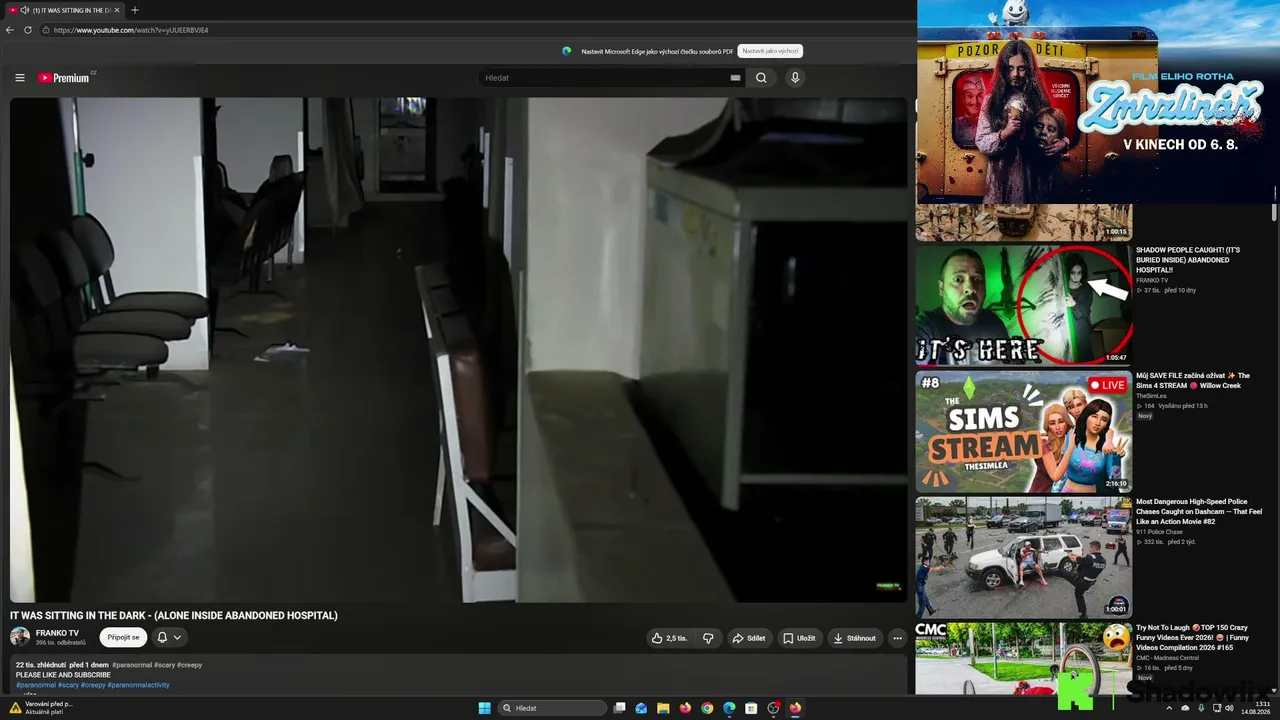Start voice search with the microphone
This screenshot has width=1280, height=720.
(795, 78)
